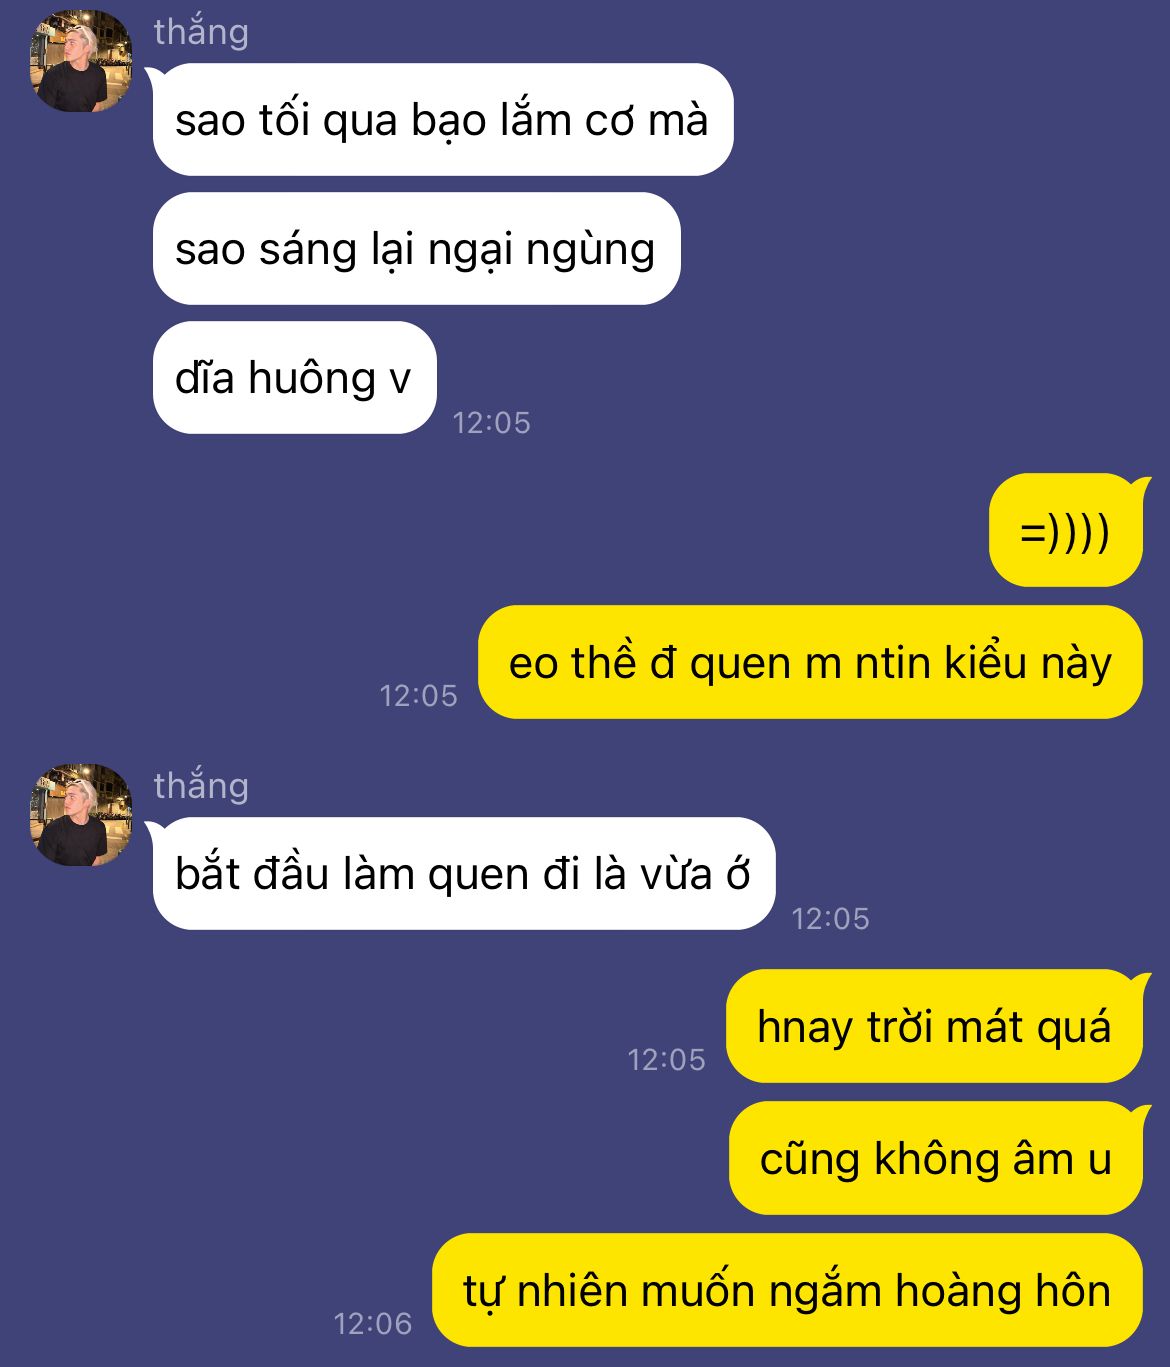Select the 'hnay trời mát quá' message
Viewport: 1170px width, 1367px height.
(x=935, y=1026)
